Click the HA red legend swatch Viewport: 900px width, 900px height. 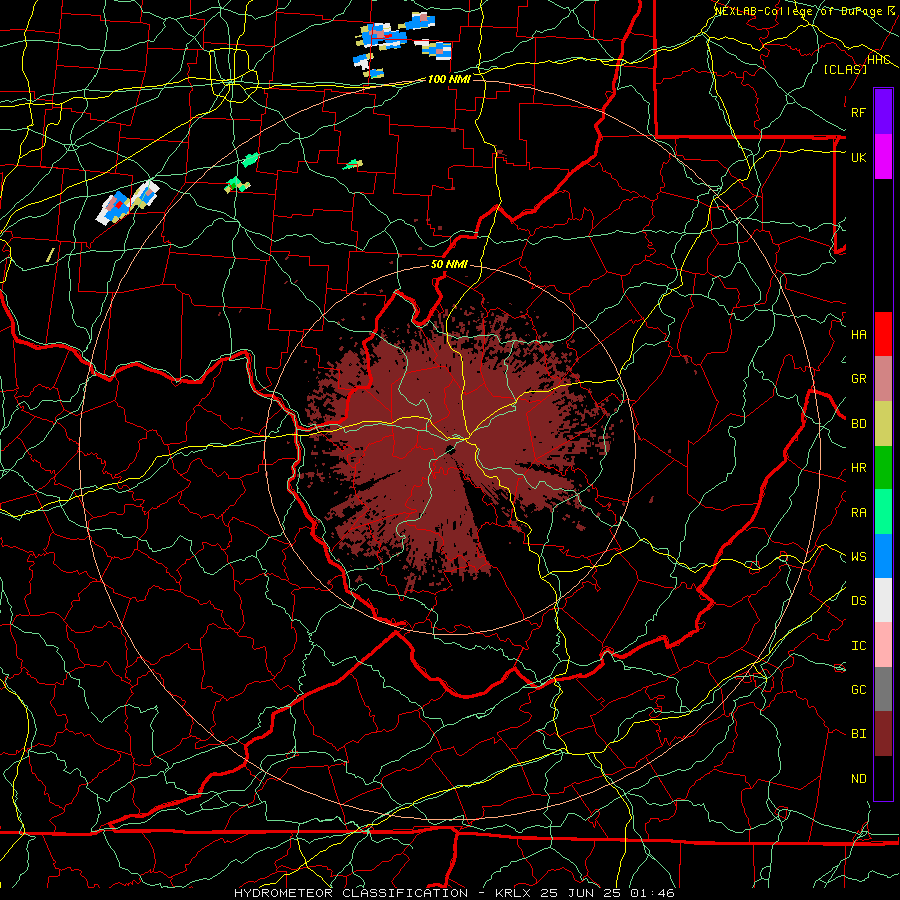coord(883,334)
